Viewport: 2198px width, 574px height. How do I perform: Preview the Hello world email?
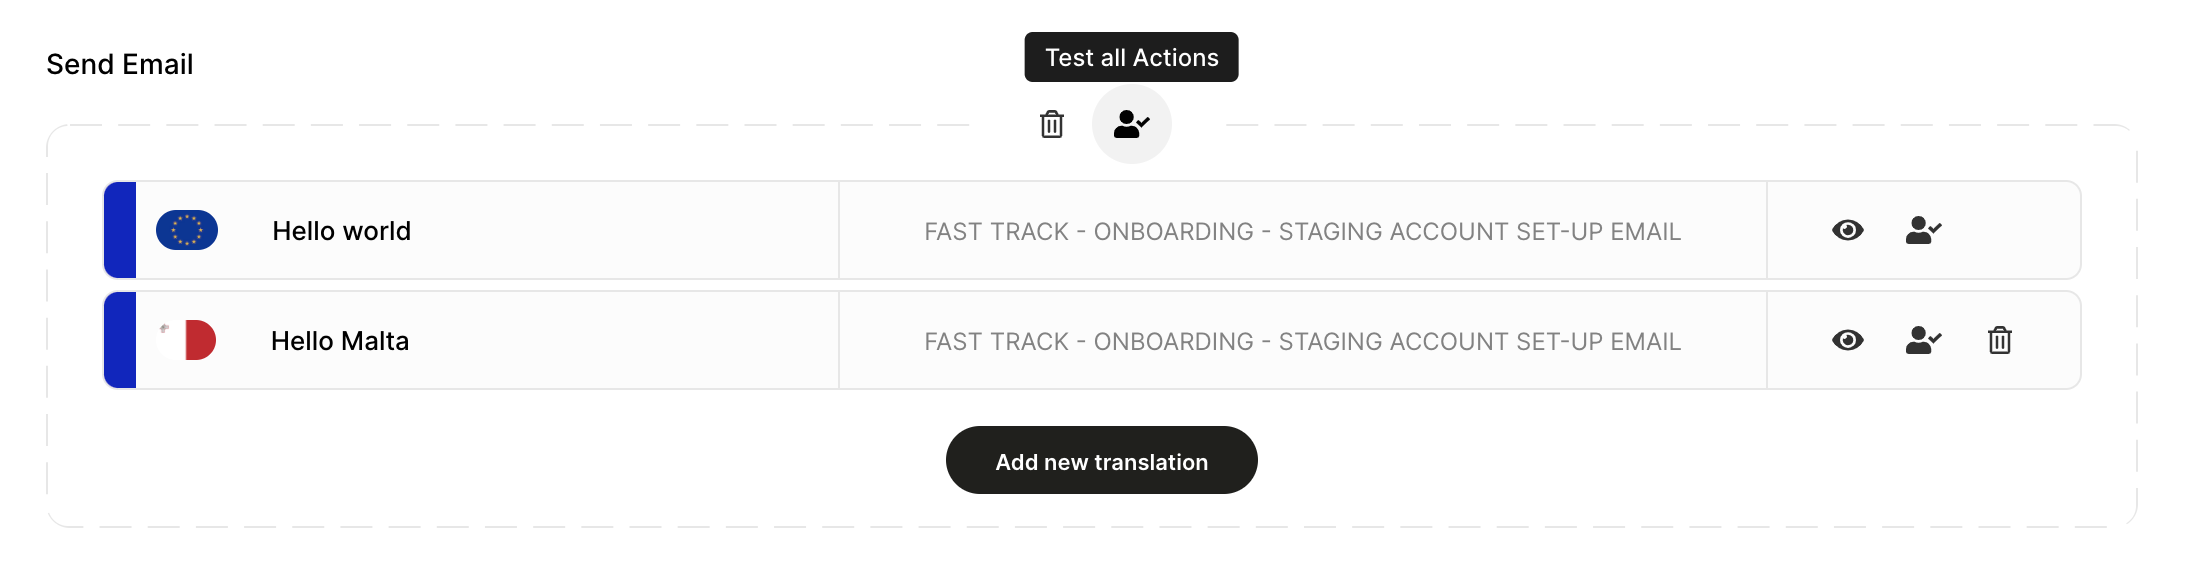point(1847,231)
